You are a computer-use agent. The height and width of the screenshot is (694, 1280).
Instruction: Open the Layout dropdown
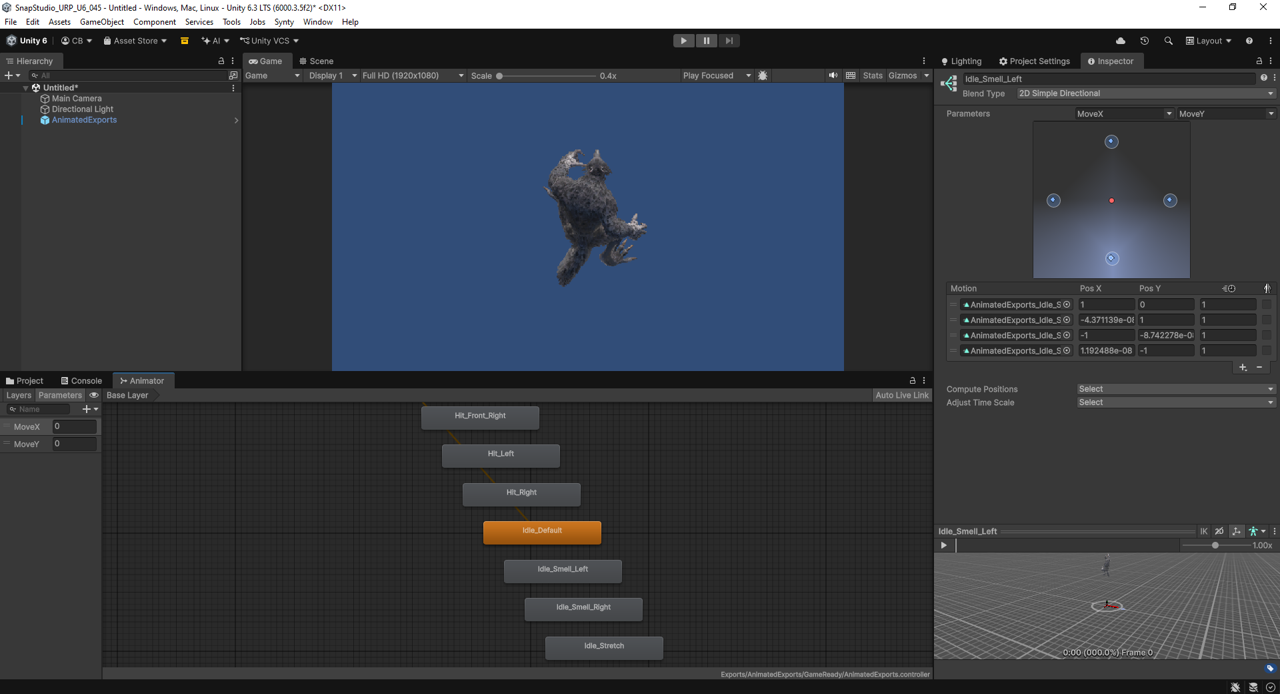[x=1209, y=41]
